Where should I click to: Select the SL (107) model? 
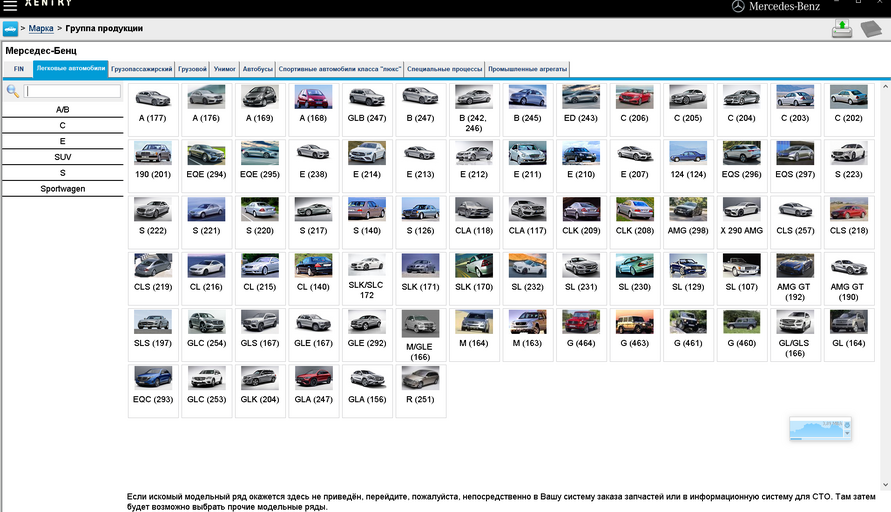point(742,278)
